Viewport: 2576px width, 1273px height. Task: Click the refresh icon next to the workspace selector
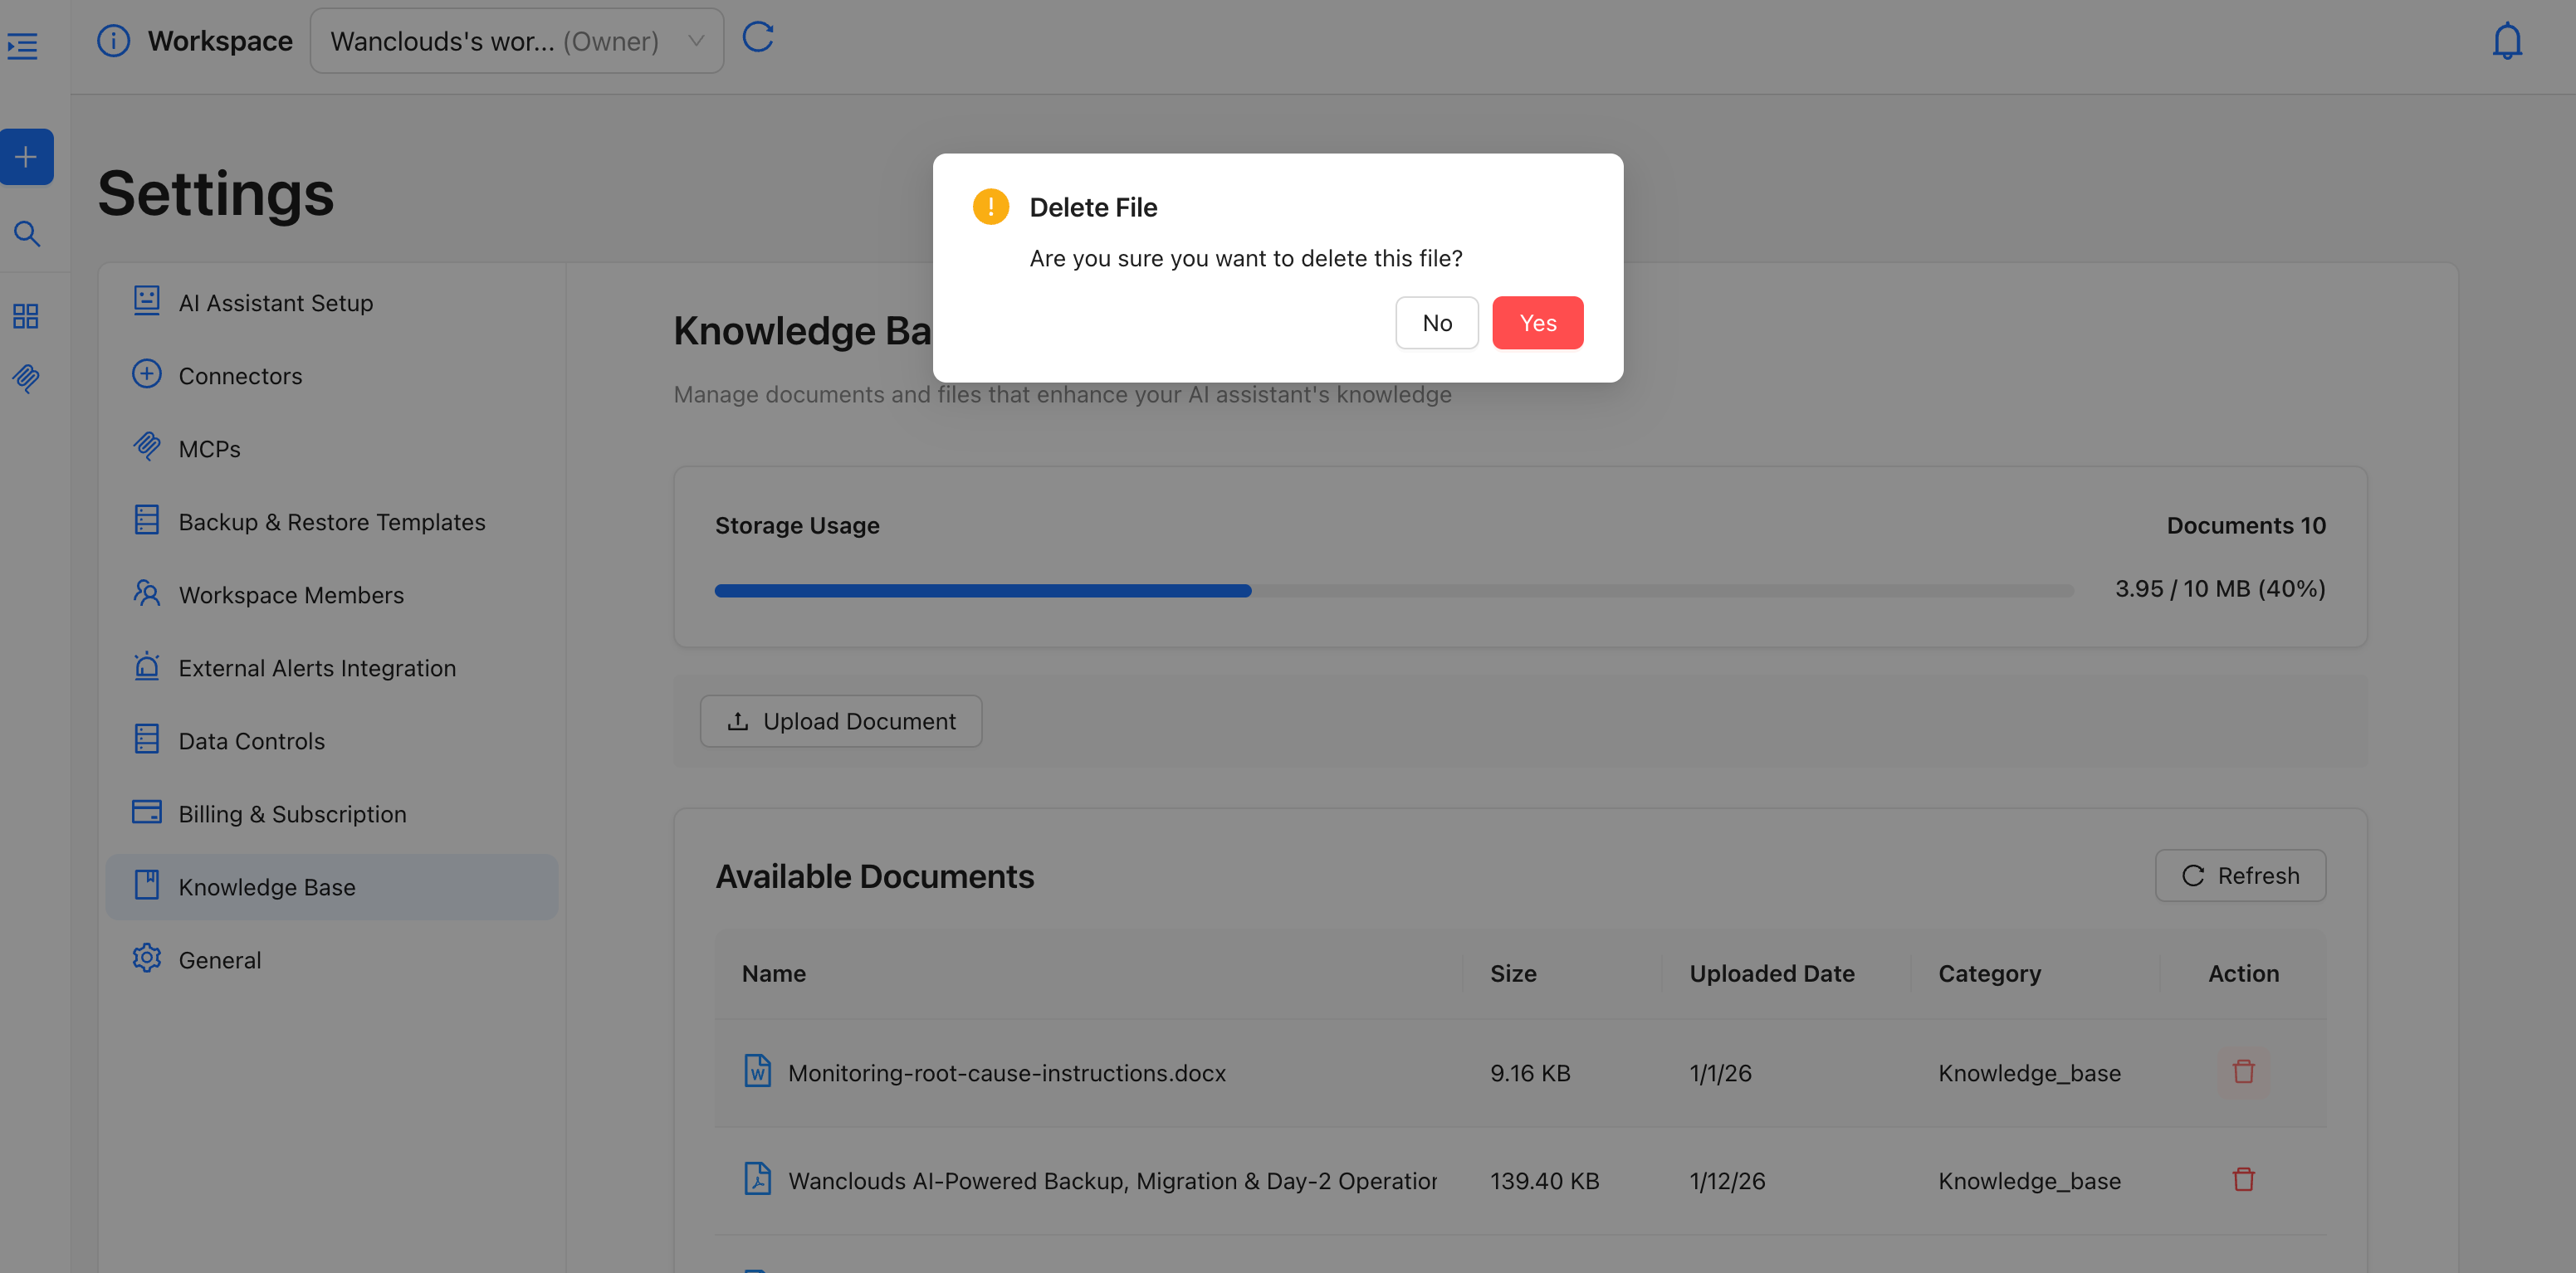758,38
